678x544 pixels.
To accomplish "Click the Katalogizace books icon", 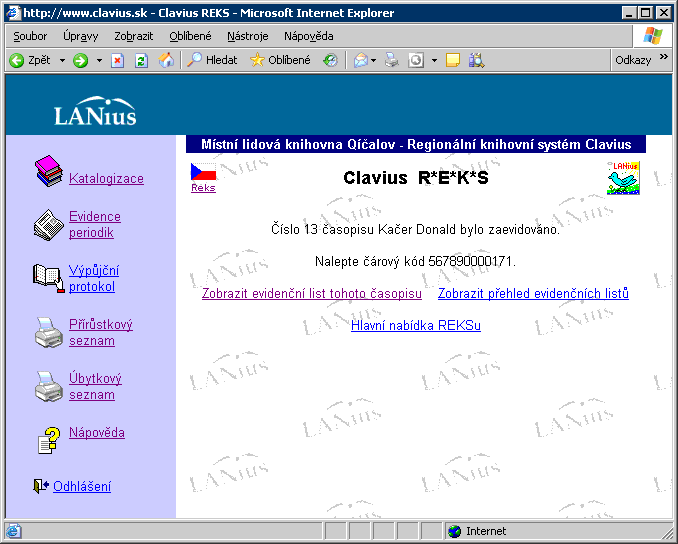I will point(49,171).
